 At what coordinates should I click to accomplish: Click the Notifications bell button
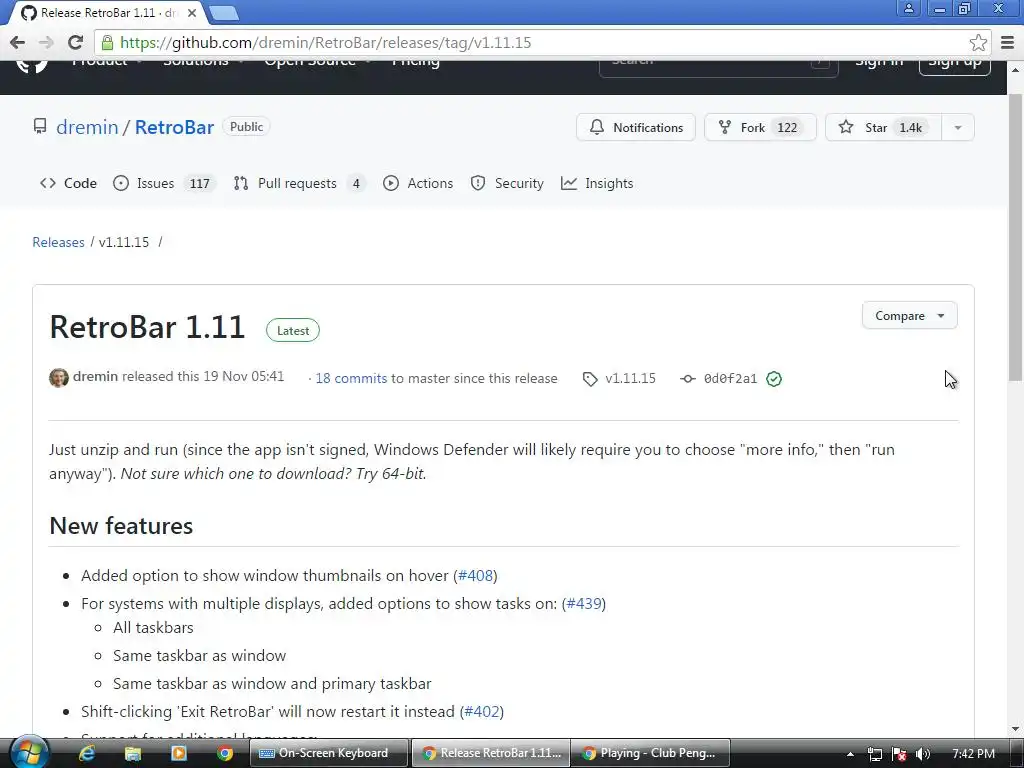pos(635,127)
